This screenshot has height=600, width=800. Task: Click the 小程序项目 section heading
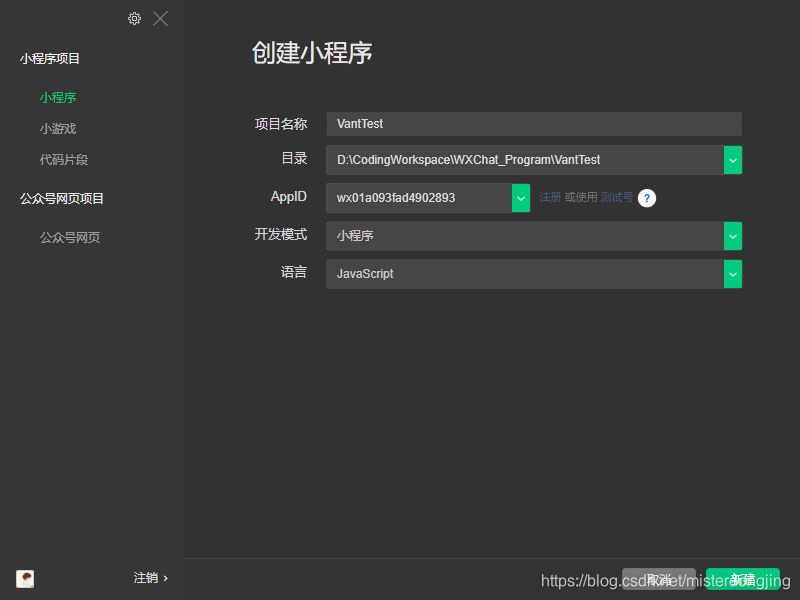click(49, 59)
